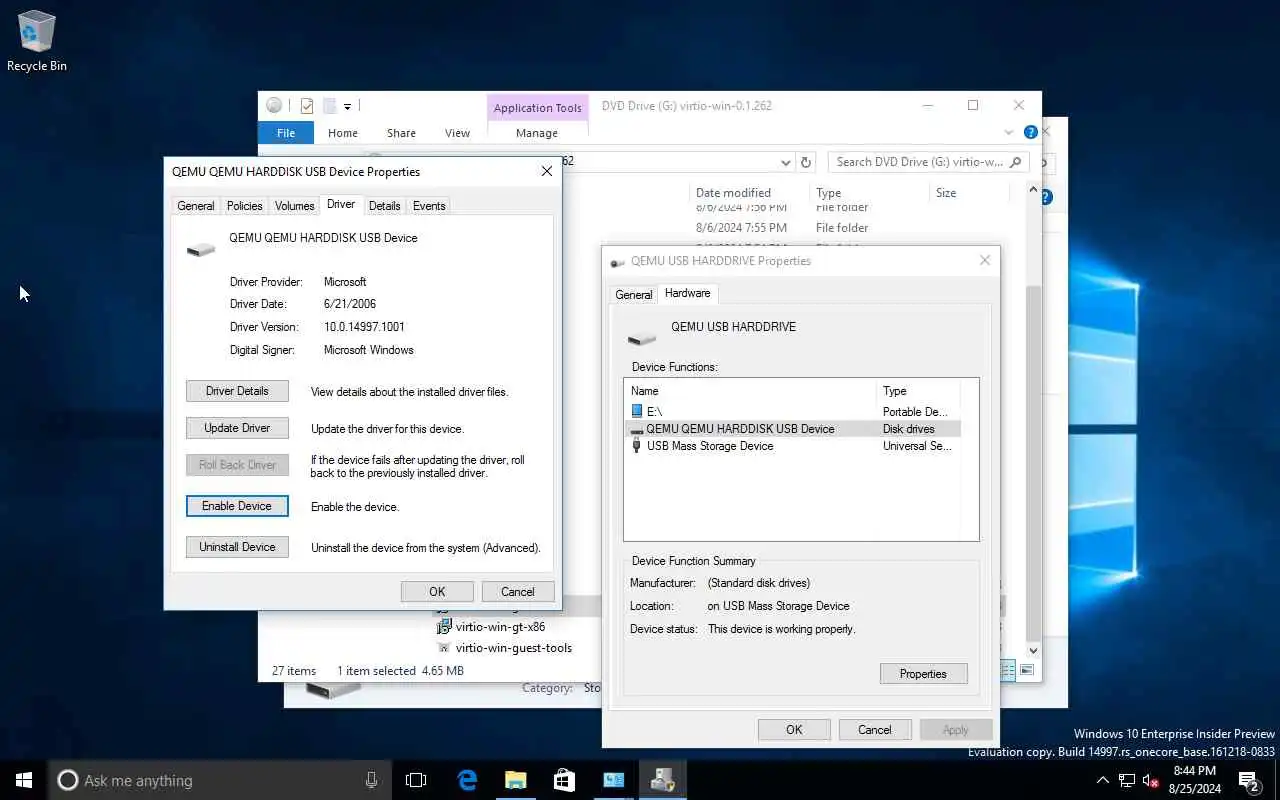Switch to the Events tab
The width and height of the screenshot is (1280, 800).
429,206
